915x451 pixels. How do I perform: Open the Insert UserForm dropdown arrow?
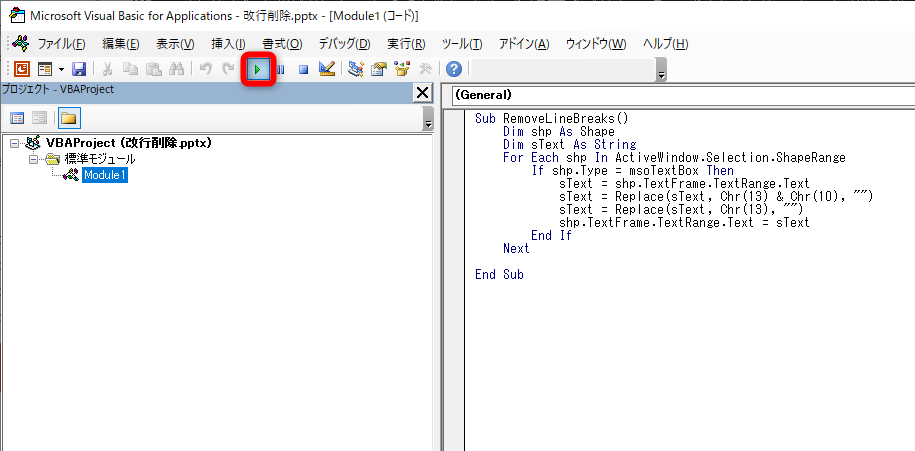pos(61,70)
